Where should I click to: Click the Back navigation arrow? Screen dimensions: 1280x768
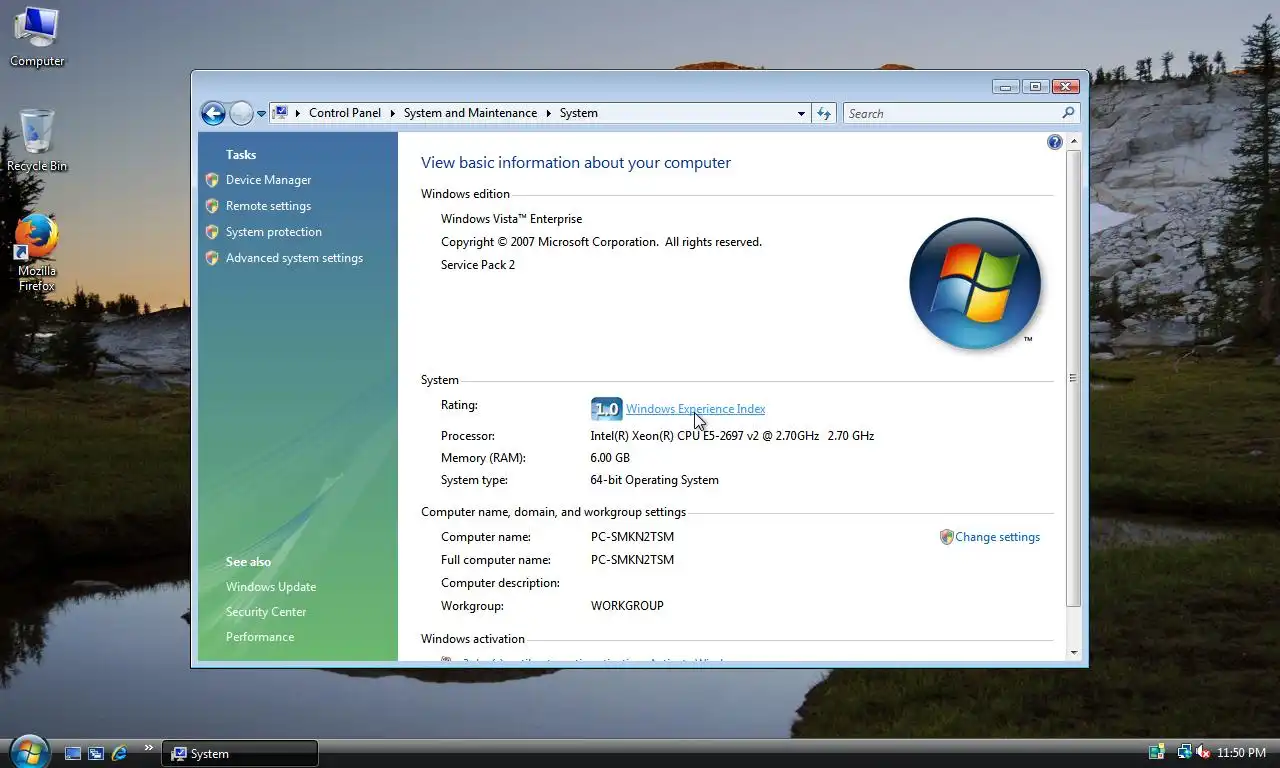[x=212, y=113]
